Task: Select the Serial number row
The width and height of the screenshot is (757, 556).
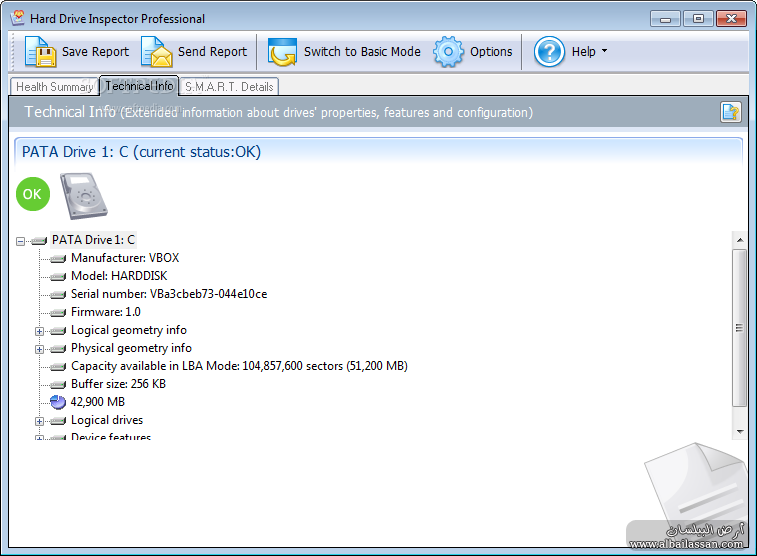Action: coord(169,294)
